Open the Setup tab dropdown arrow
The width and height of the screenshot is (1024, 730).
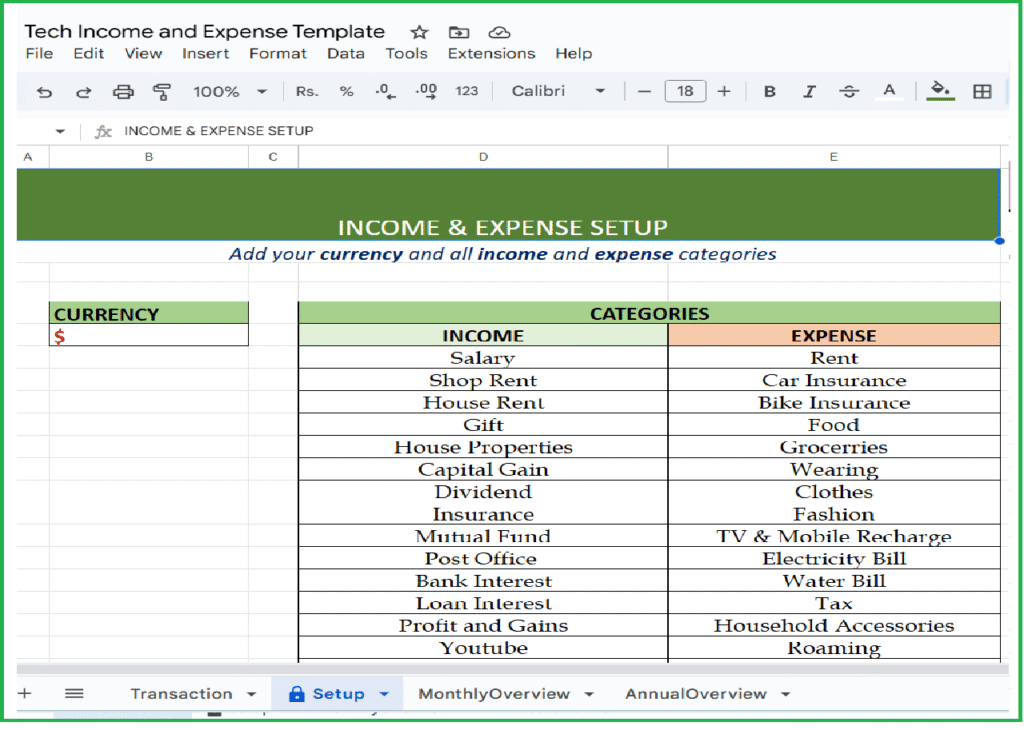[x=384, y=694]
